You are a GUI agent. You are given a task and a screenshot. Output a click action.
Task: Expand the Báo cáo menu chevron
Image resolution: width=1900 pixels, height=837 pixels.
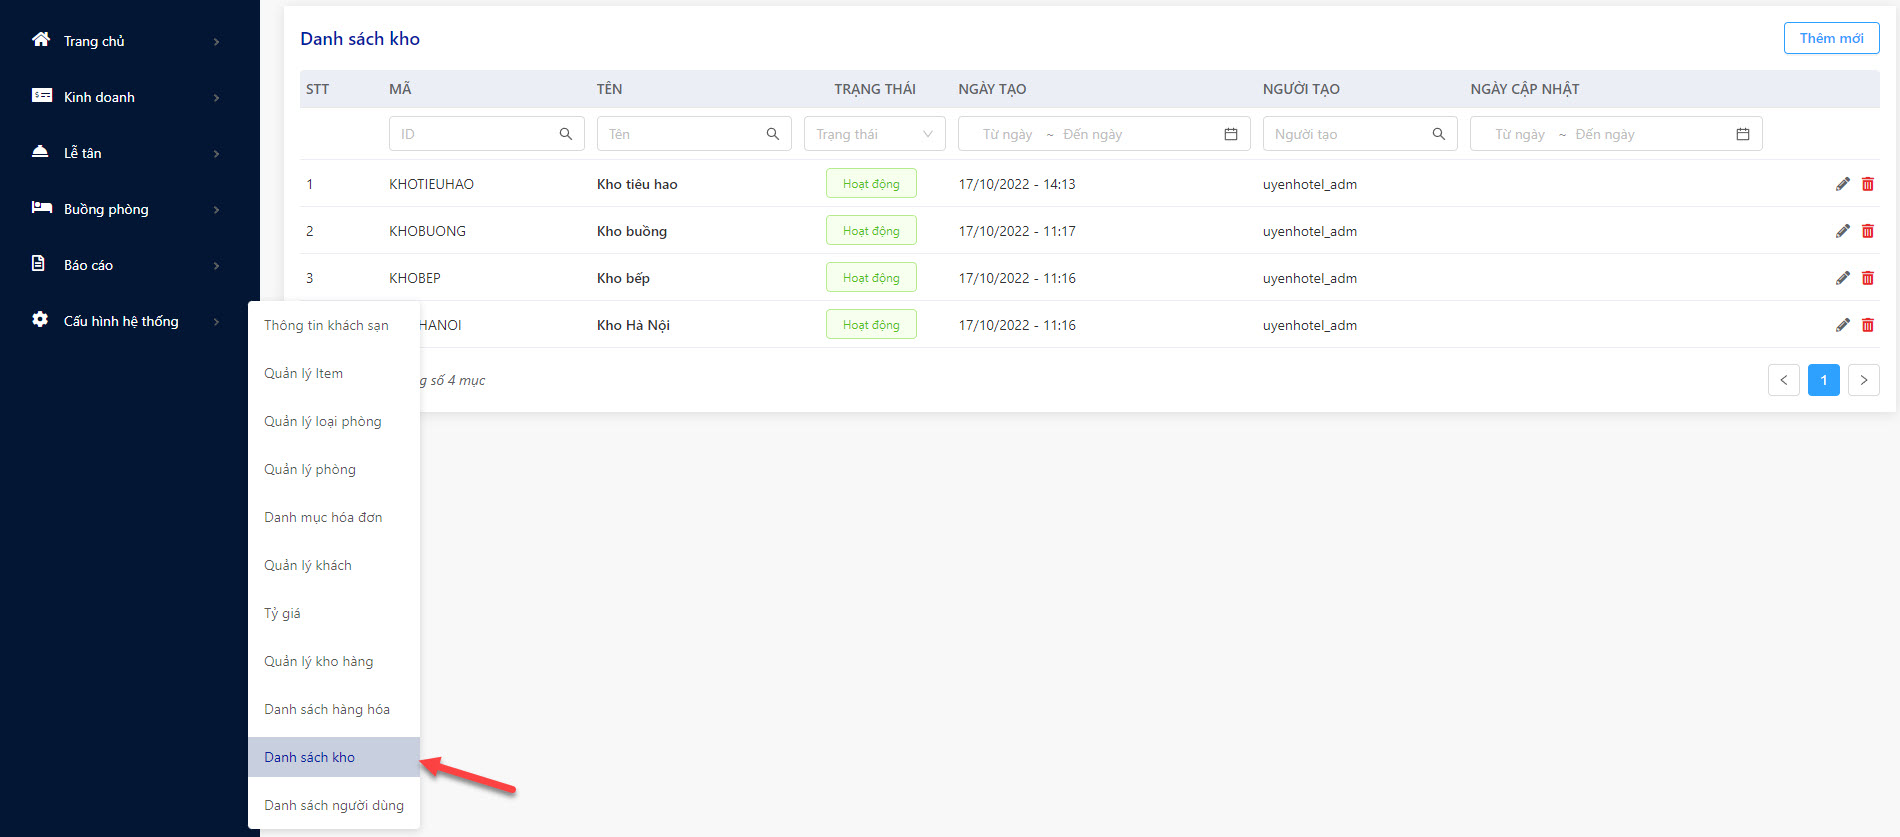pyautogui.click(x=216, y=265)
